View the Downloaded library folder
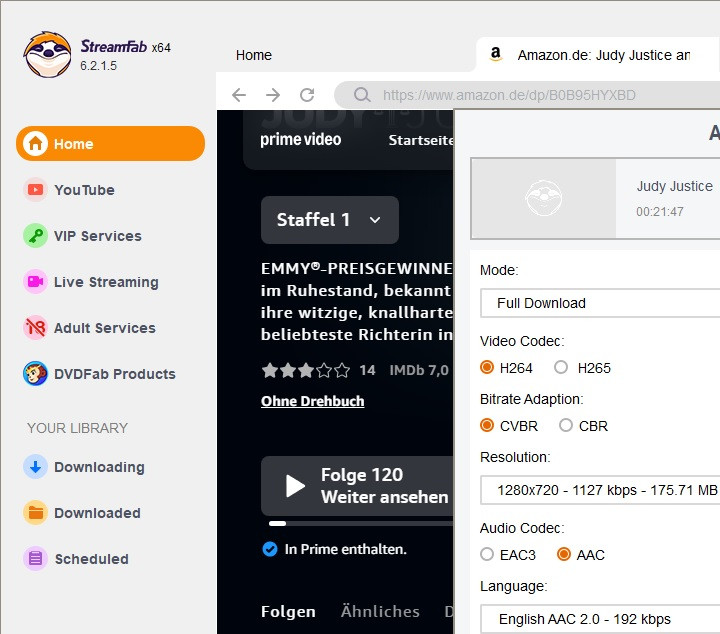 (97, 513)
